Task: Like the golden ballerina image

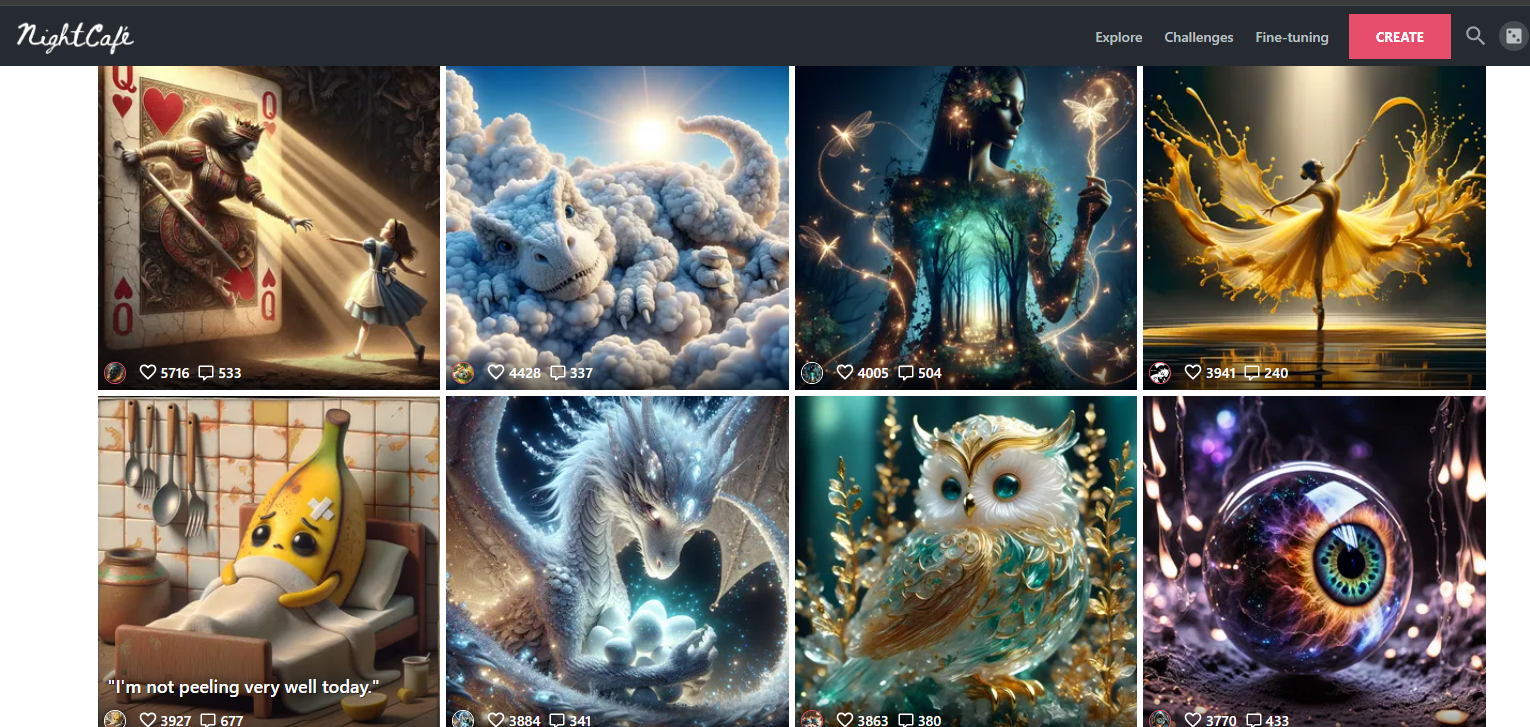Action: pyautogui.click(x=1192, y=372)
